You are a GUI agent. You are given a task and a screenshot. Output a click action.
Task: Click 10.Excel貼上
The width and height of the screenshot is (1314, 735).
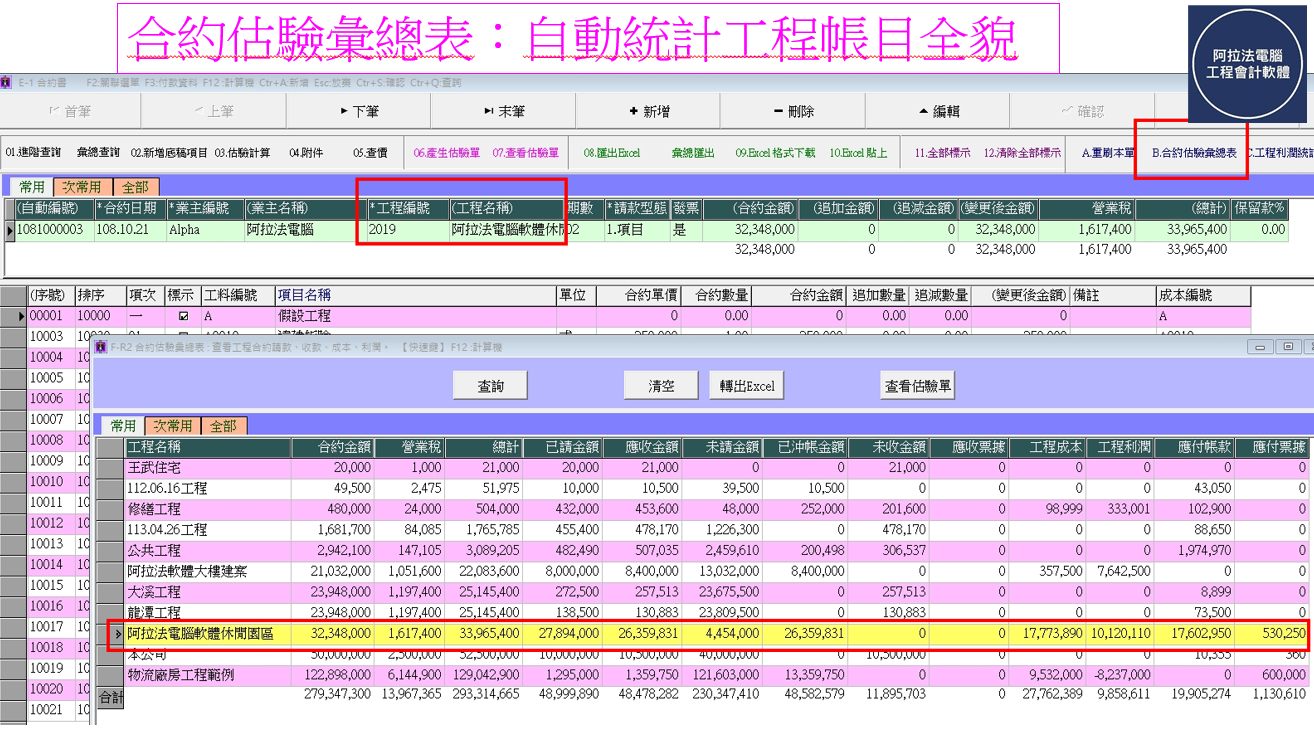click(x=859, y=153)
